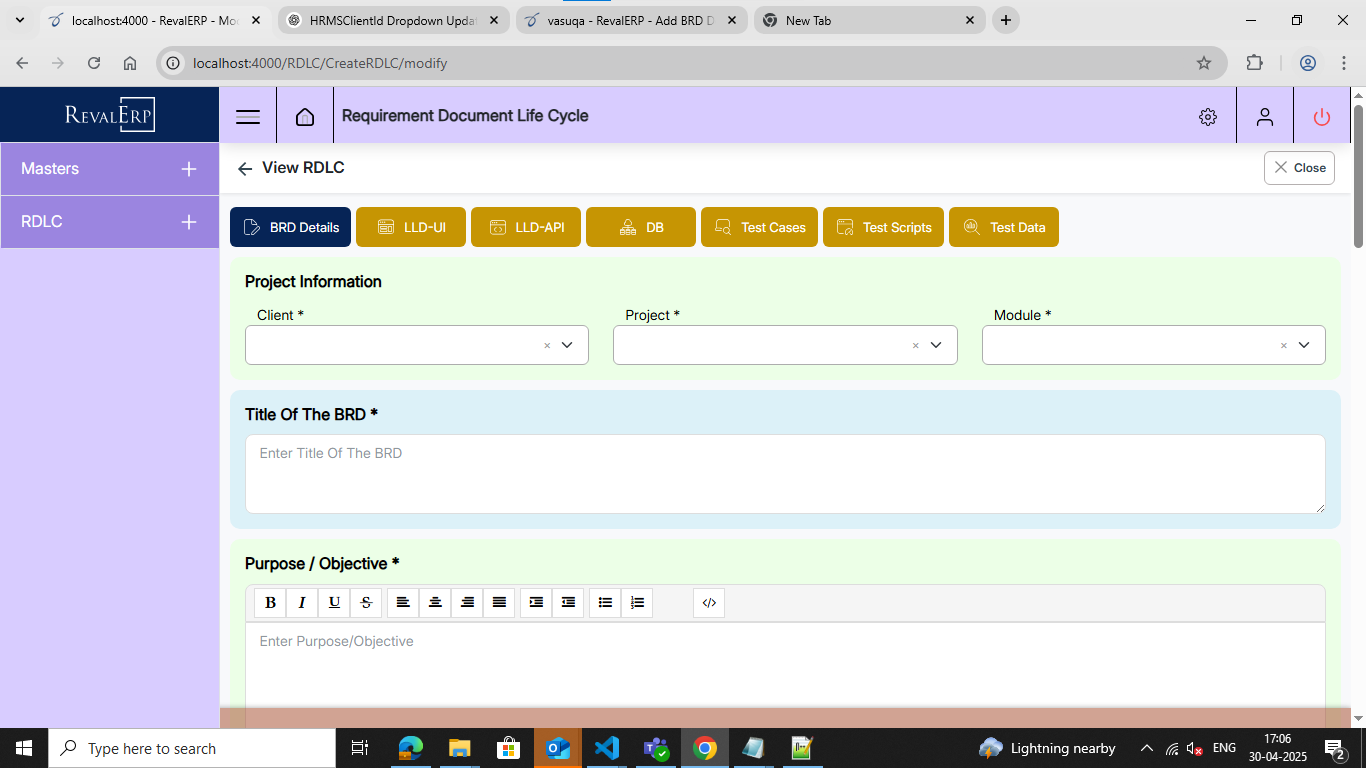Screen dimensions: 1366x768
Task: Switch to the Test Cases tab
Action: (759, 227)
